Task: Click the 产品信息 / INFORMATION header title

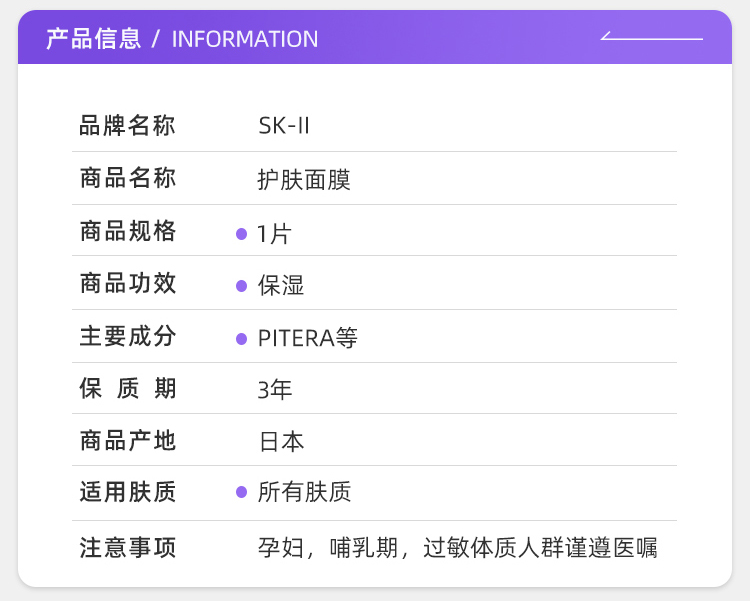Action: pos(182,39)
